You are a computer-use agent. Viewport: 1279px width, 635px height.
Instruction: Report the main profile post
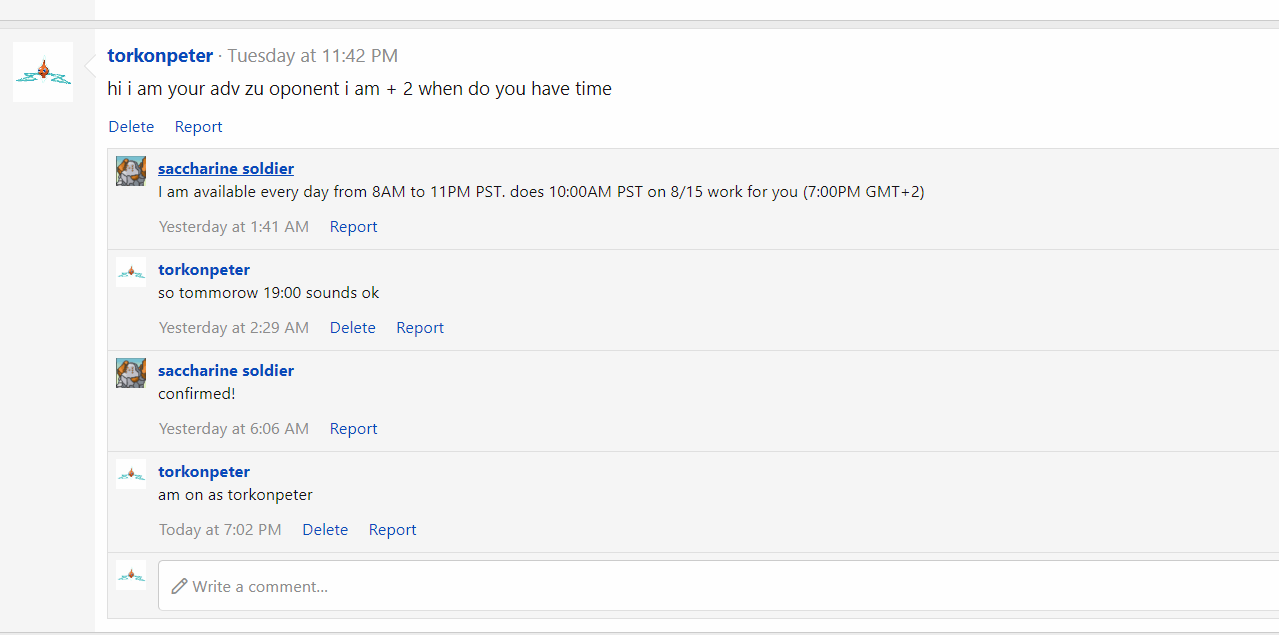point(198,127)
